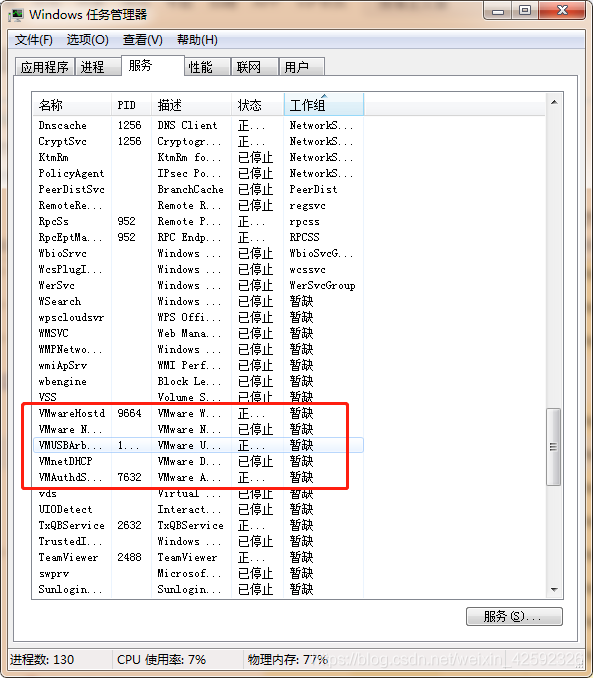
Task: Sort by the 状态 column header
Action: (x=258, y=104)
